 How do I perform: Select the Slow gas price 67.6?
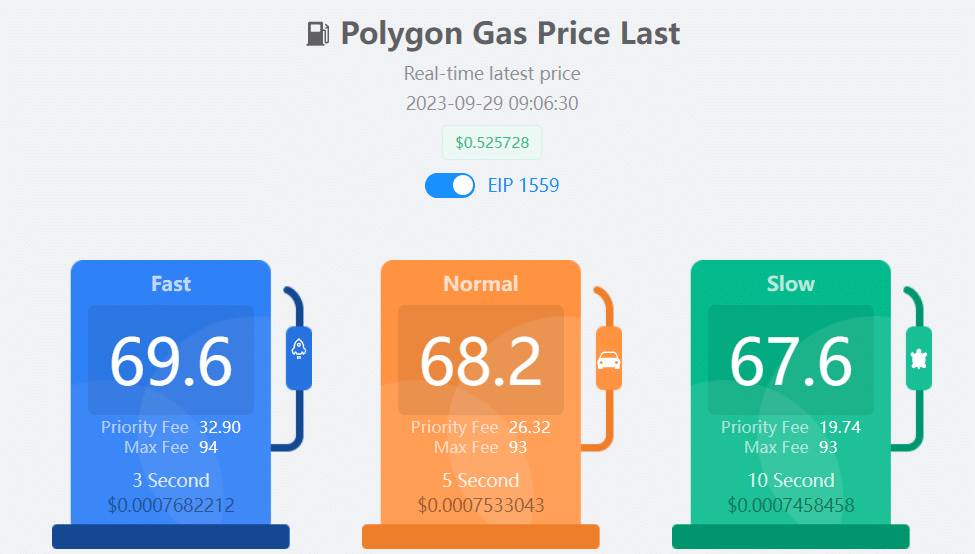tap(790, 361)
